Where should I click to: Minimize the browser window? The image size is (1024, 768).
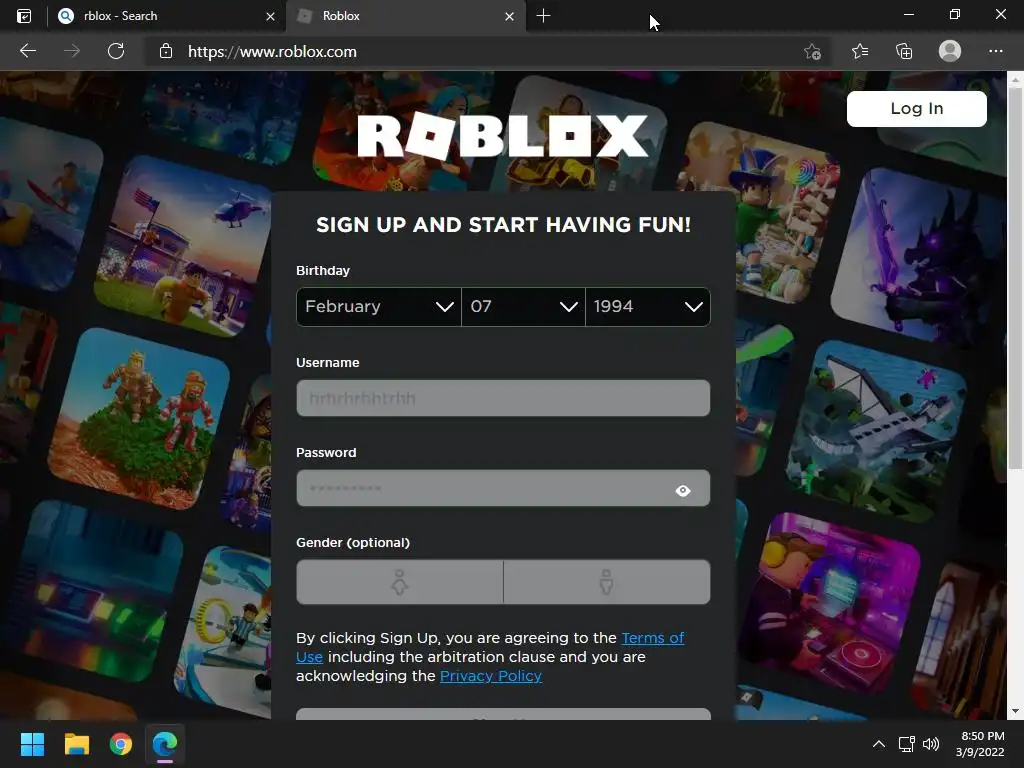[x=908, y=15]
